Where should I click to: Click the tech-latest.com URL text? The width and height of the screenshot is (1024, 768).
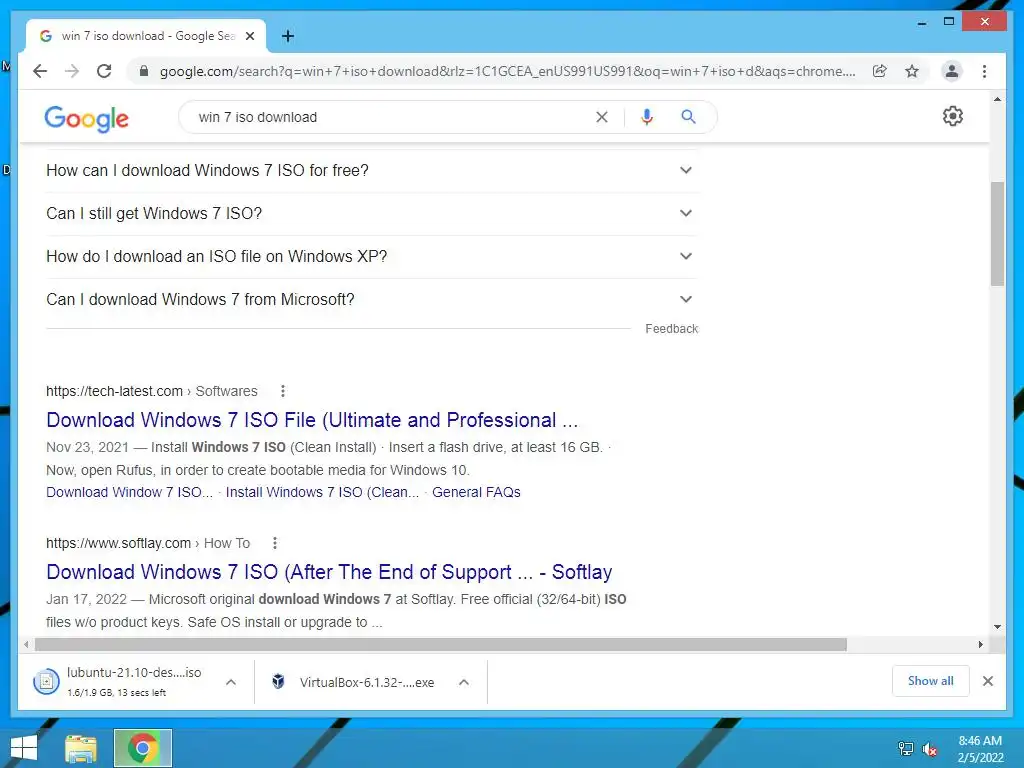[114, 391]
